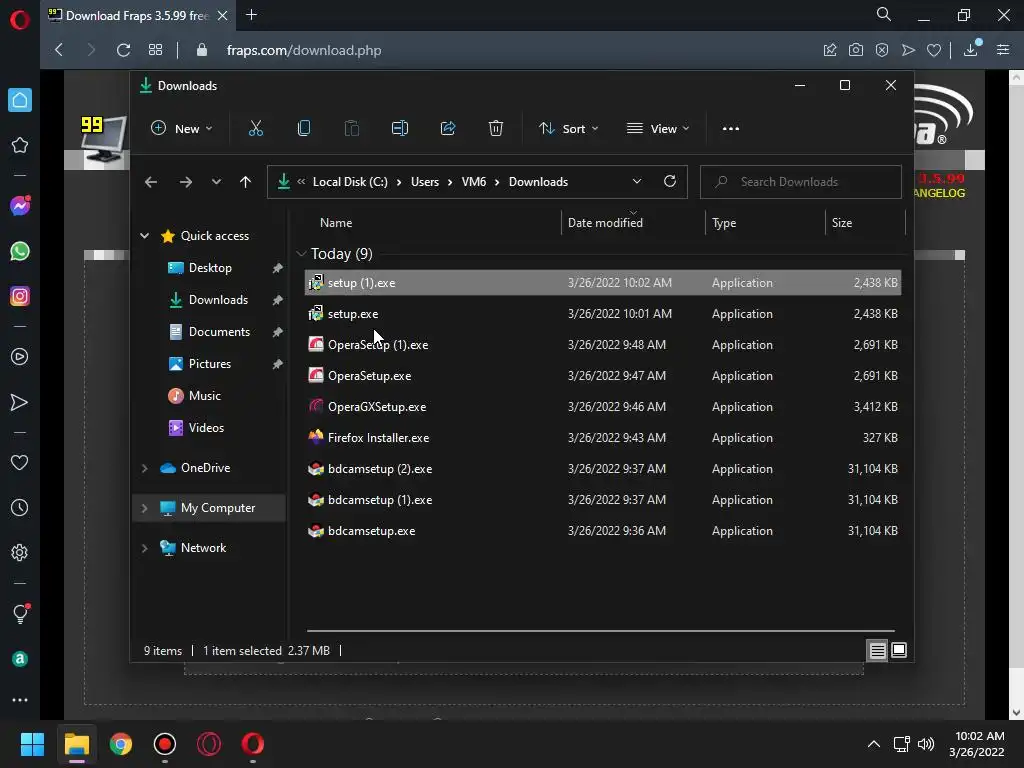Image resolution: width=1024 pixels, height=768 pixels.
Task: Select the setup.exe file
Action: click(x=602, y=314)
